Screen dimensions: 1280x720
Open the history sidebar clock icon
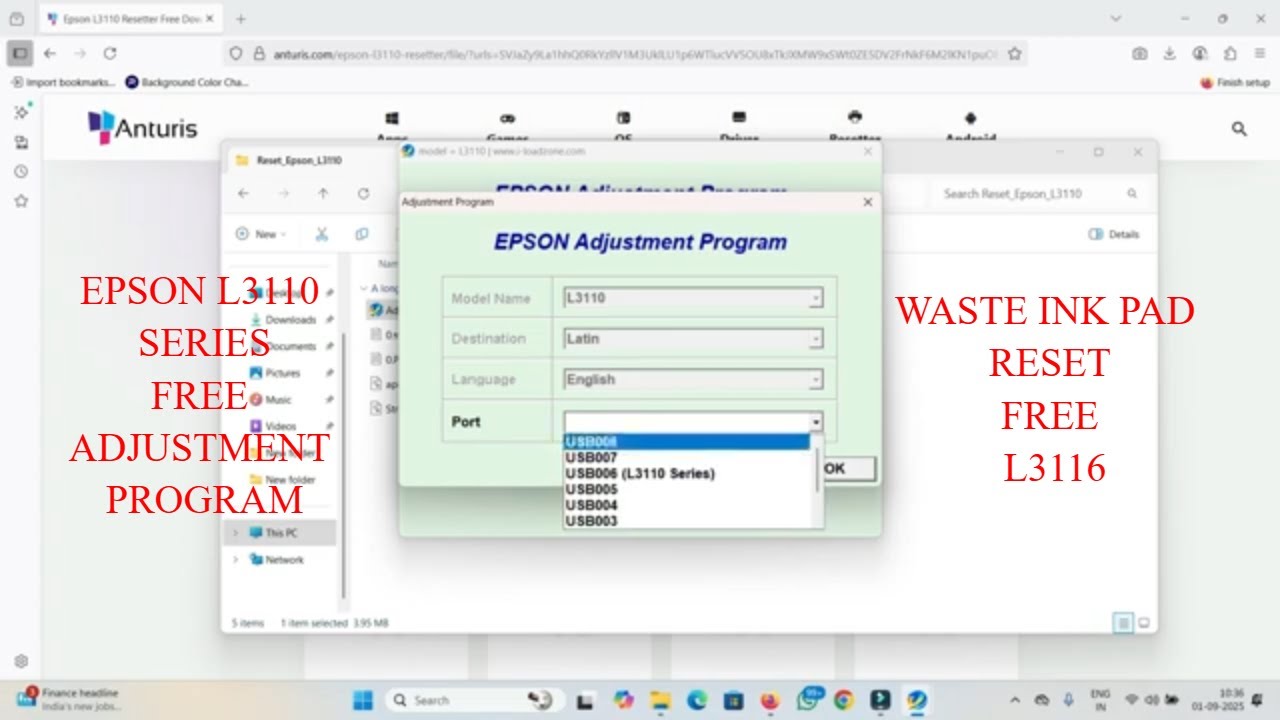click(x=21, y=172)
